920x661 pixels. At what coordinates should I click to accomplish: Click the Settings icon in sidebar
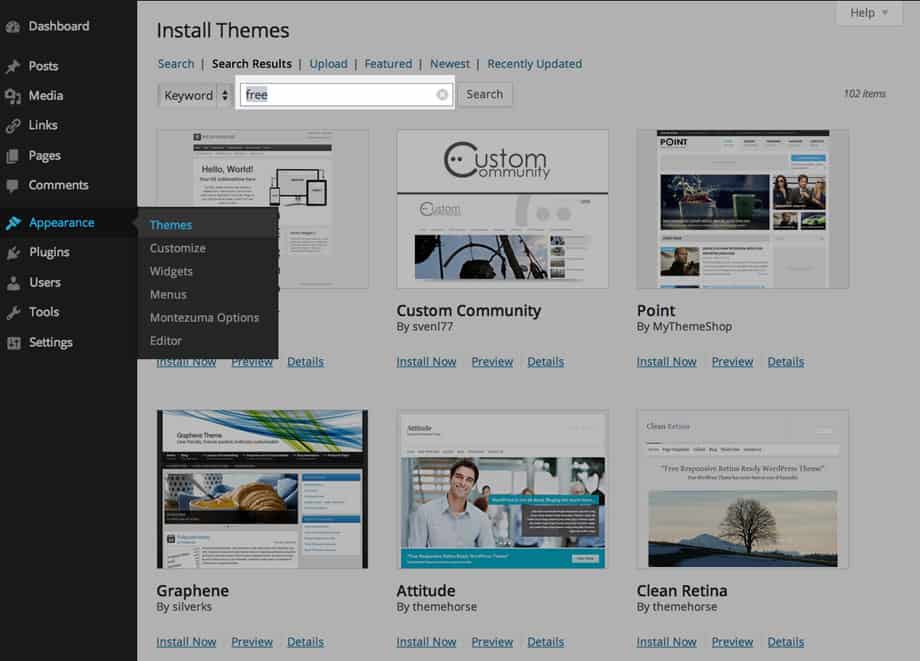click(13, 343)
